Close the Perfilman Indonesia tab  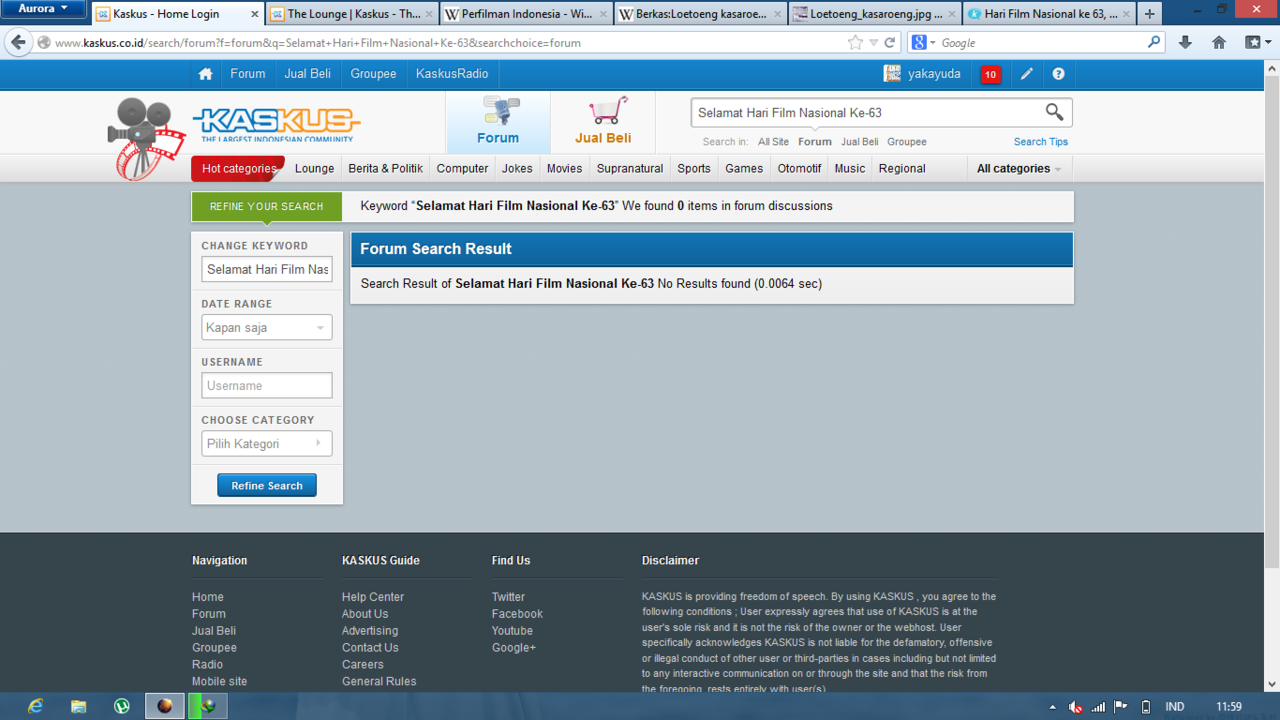(x=604, y=14)
